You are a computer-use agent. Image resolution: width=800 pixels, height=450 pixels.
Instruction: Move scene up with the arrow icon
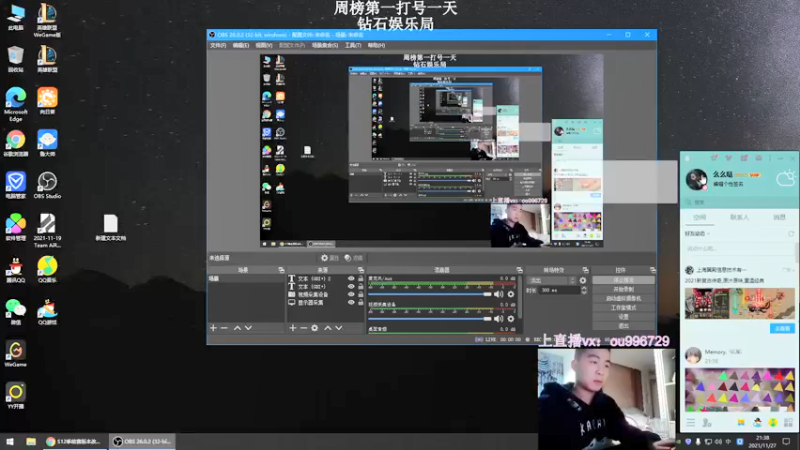(237, 328)
